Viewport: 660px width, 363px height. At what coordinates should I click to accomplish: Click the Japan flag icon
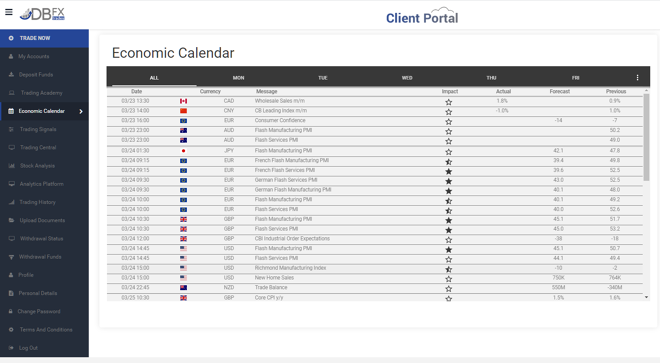[184, 151]
